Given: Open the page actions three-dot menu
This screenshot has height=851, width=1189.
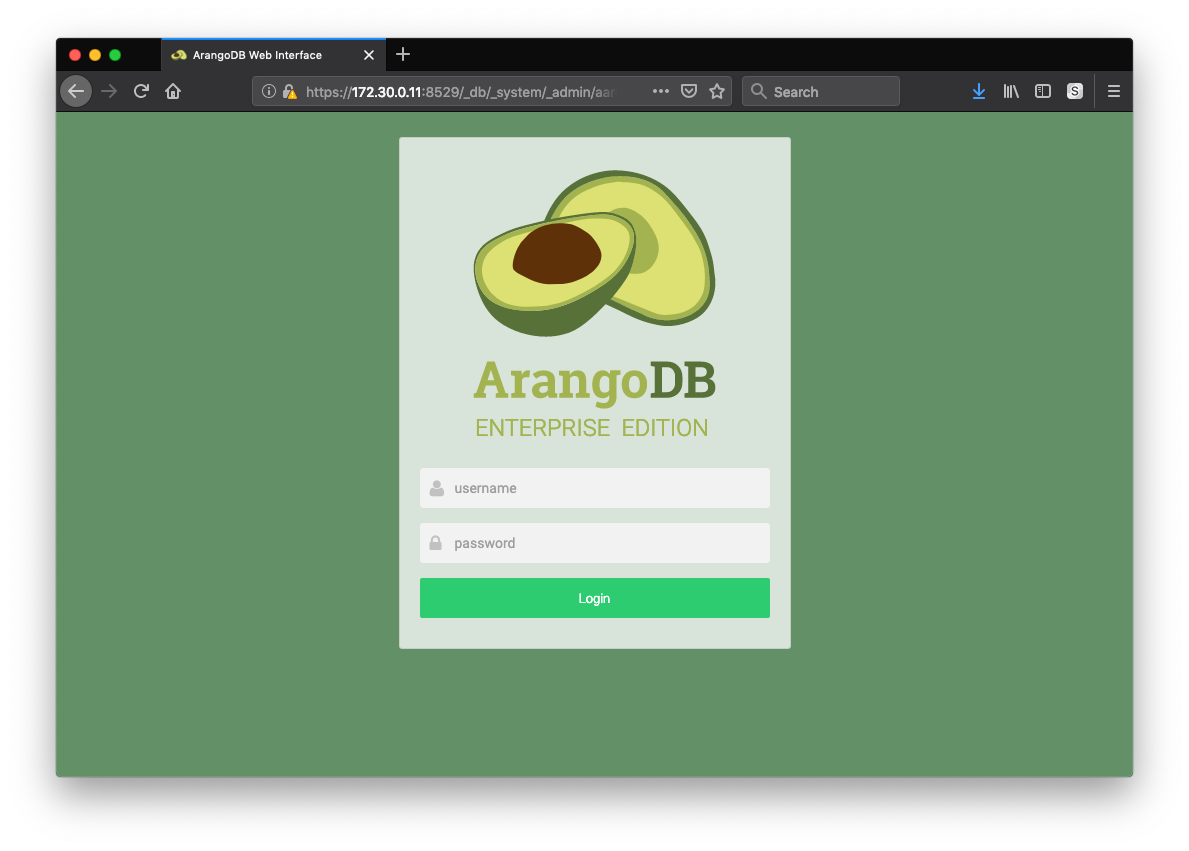Looking at the screenshot, I should (x=660, y=91).
